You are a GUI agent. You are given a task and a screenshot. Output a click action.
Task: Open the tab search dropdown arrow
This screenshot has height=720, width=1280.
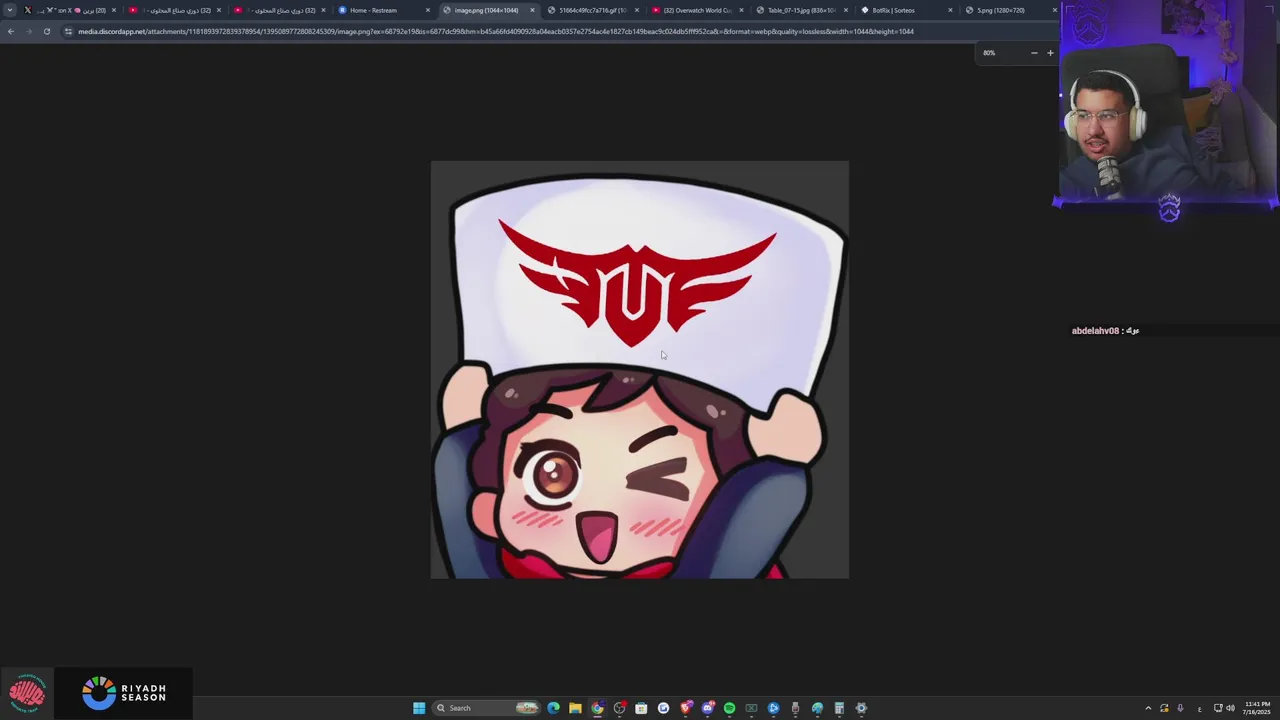pyautogui.click(x=10, y=10)
